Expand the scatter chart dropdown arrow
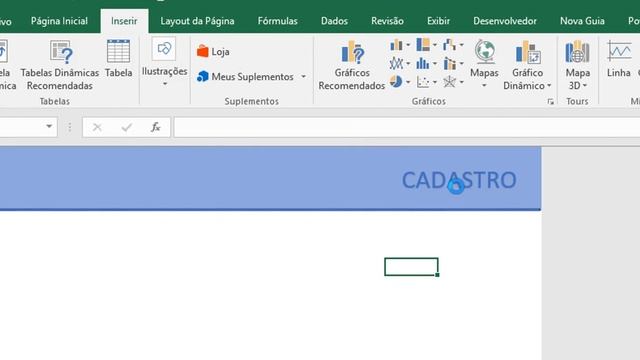This screenshot has height=360, width=640. point(435,82)
